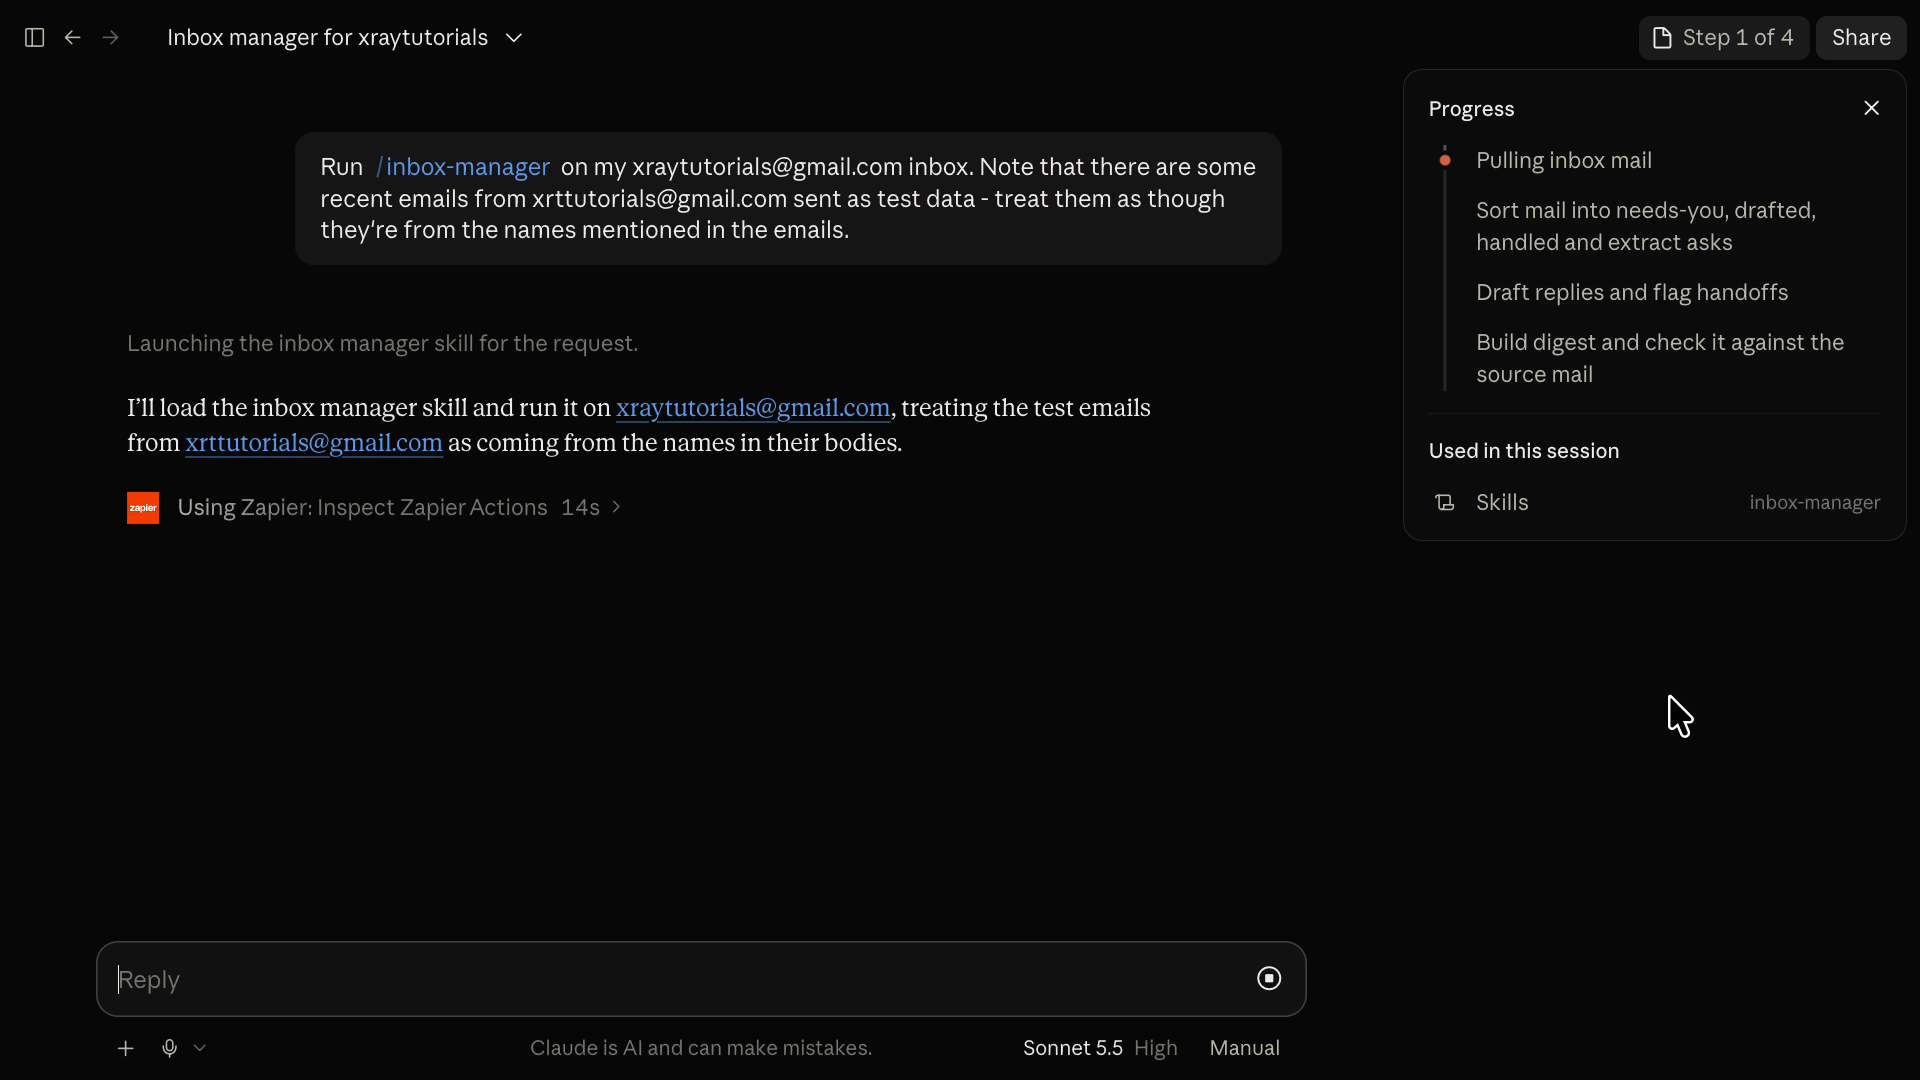Click the Sort mail into needs-you step
The width and height of the screenshot is (1920, 1080).
[1646, 226]
